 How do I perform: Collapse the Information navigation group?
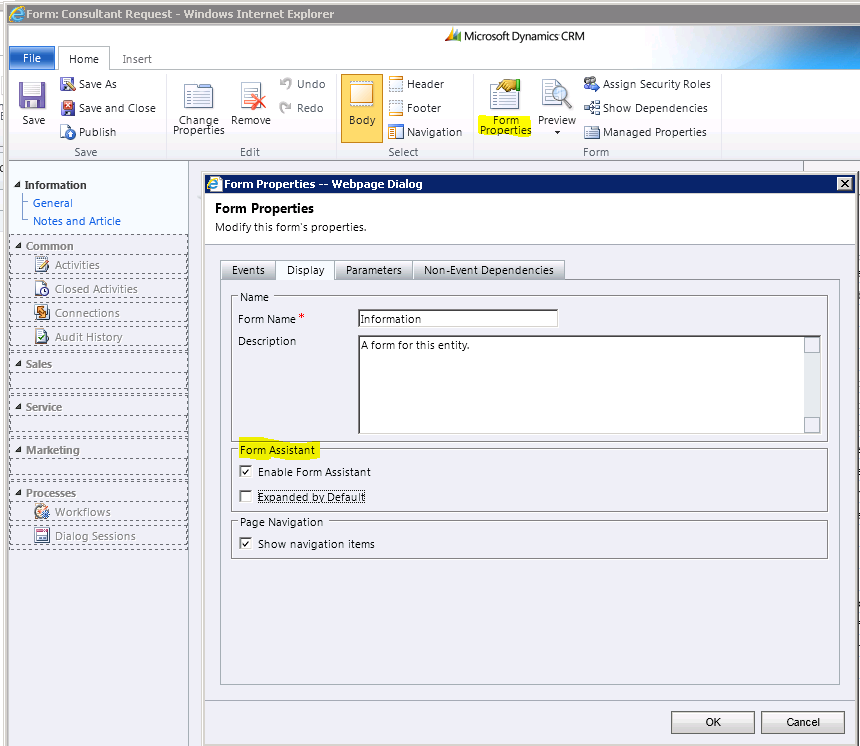click(x=18, y=185)
